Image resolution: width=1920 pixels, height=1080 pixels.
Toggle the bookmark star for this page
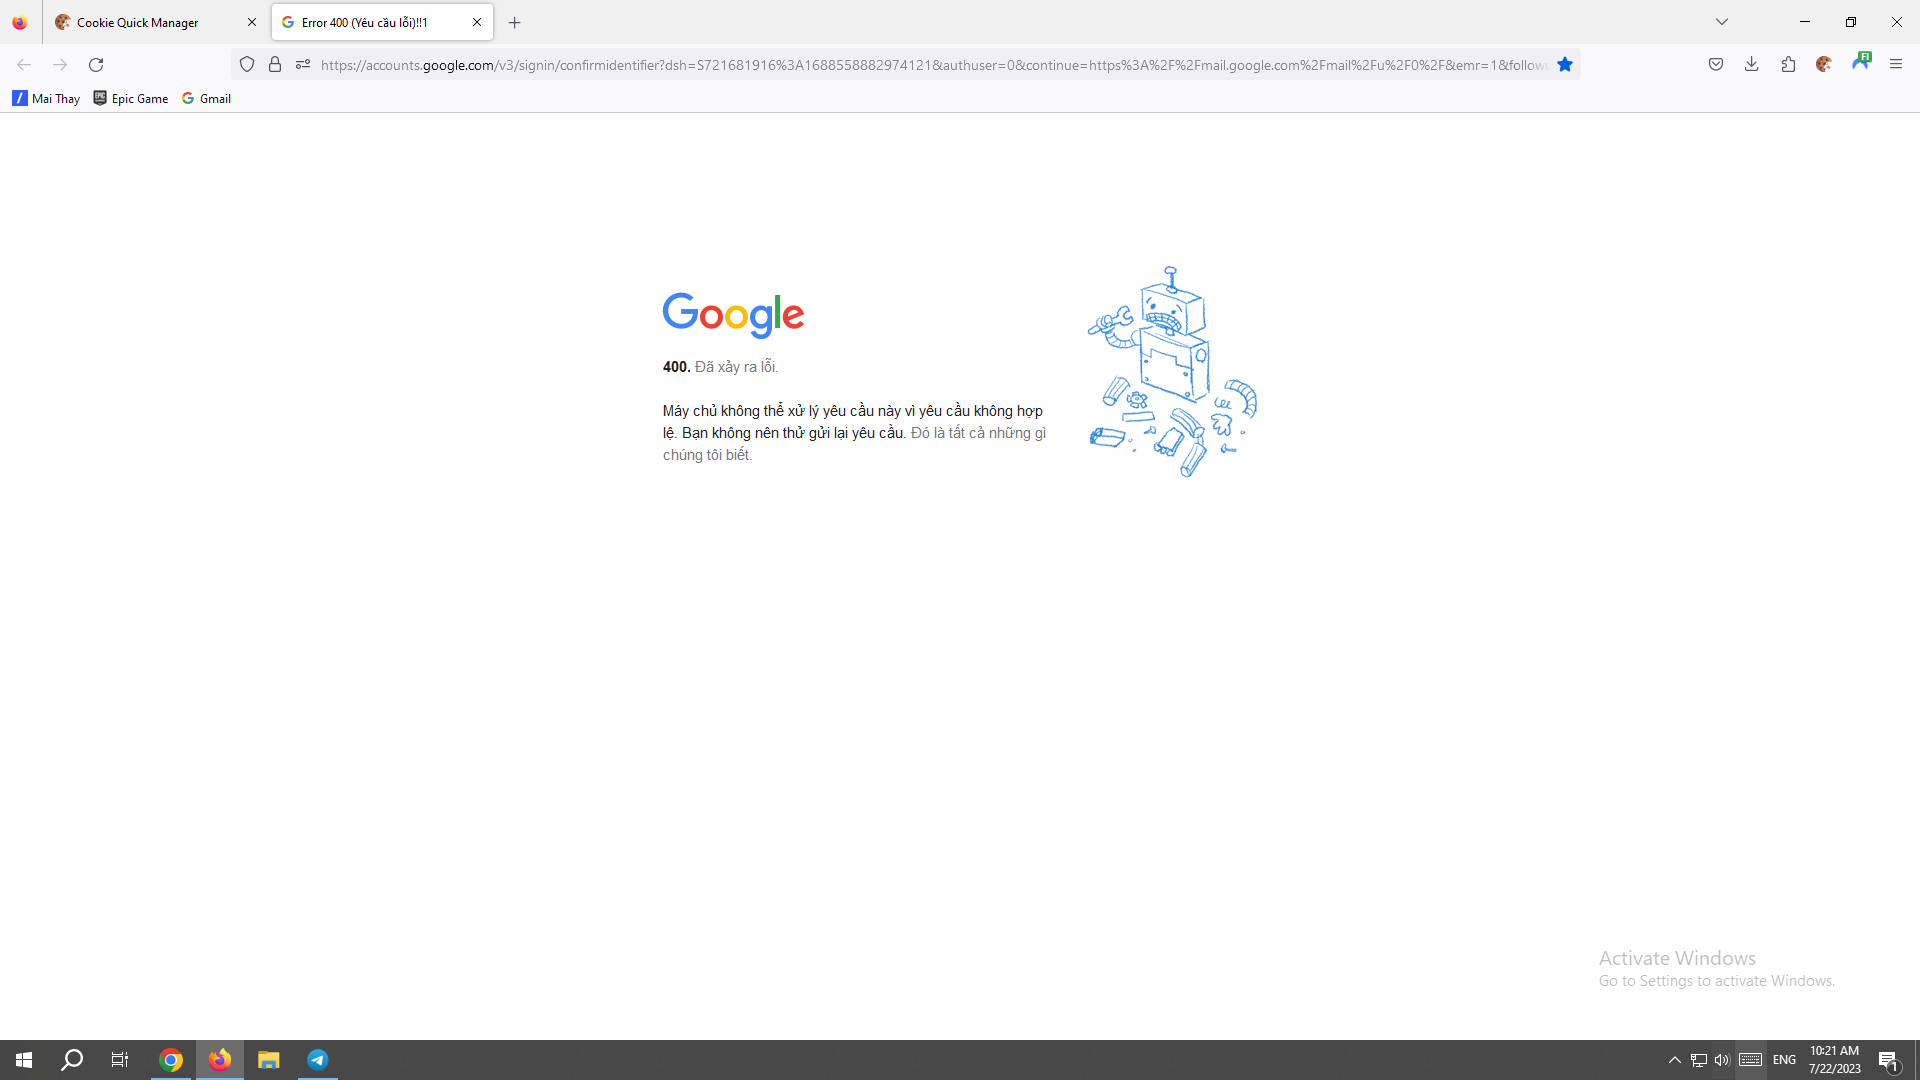(x=1565, y=65)
